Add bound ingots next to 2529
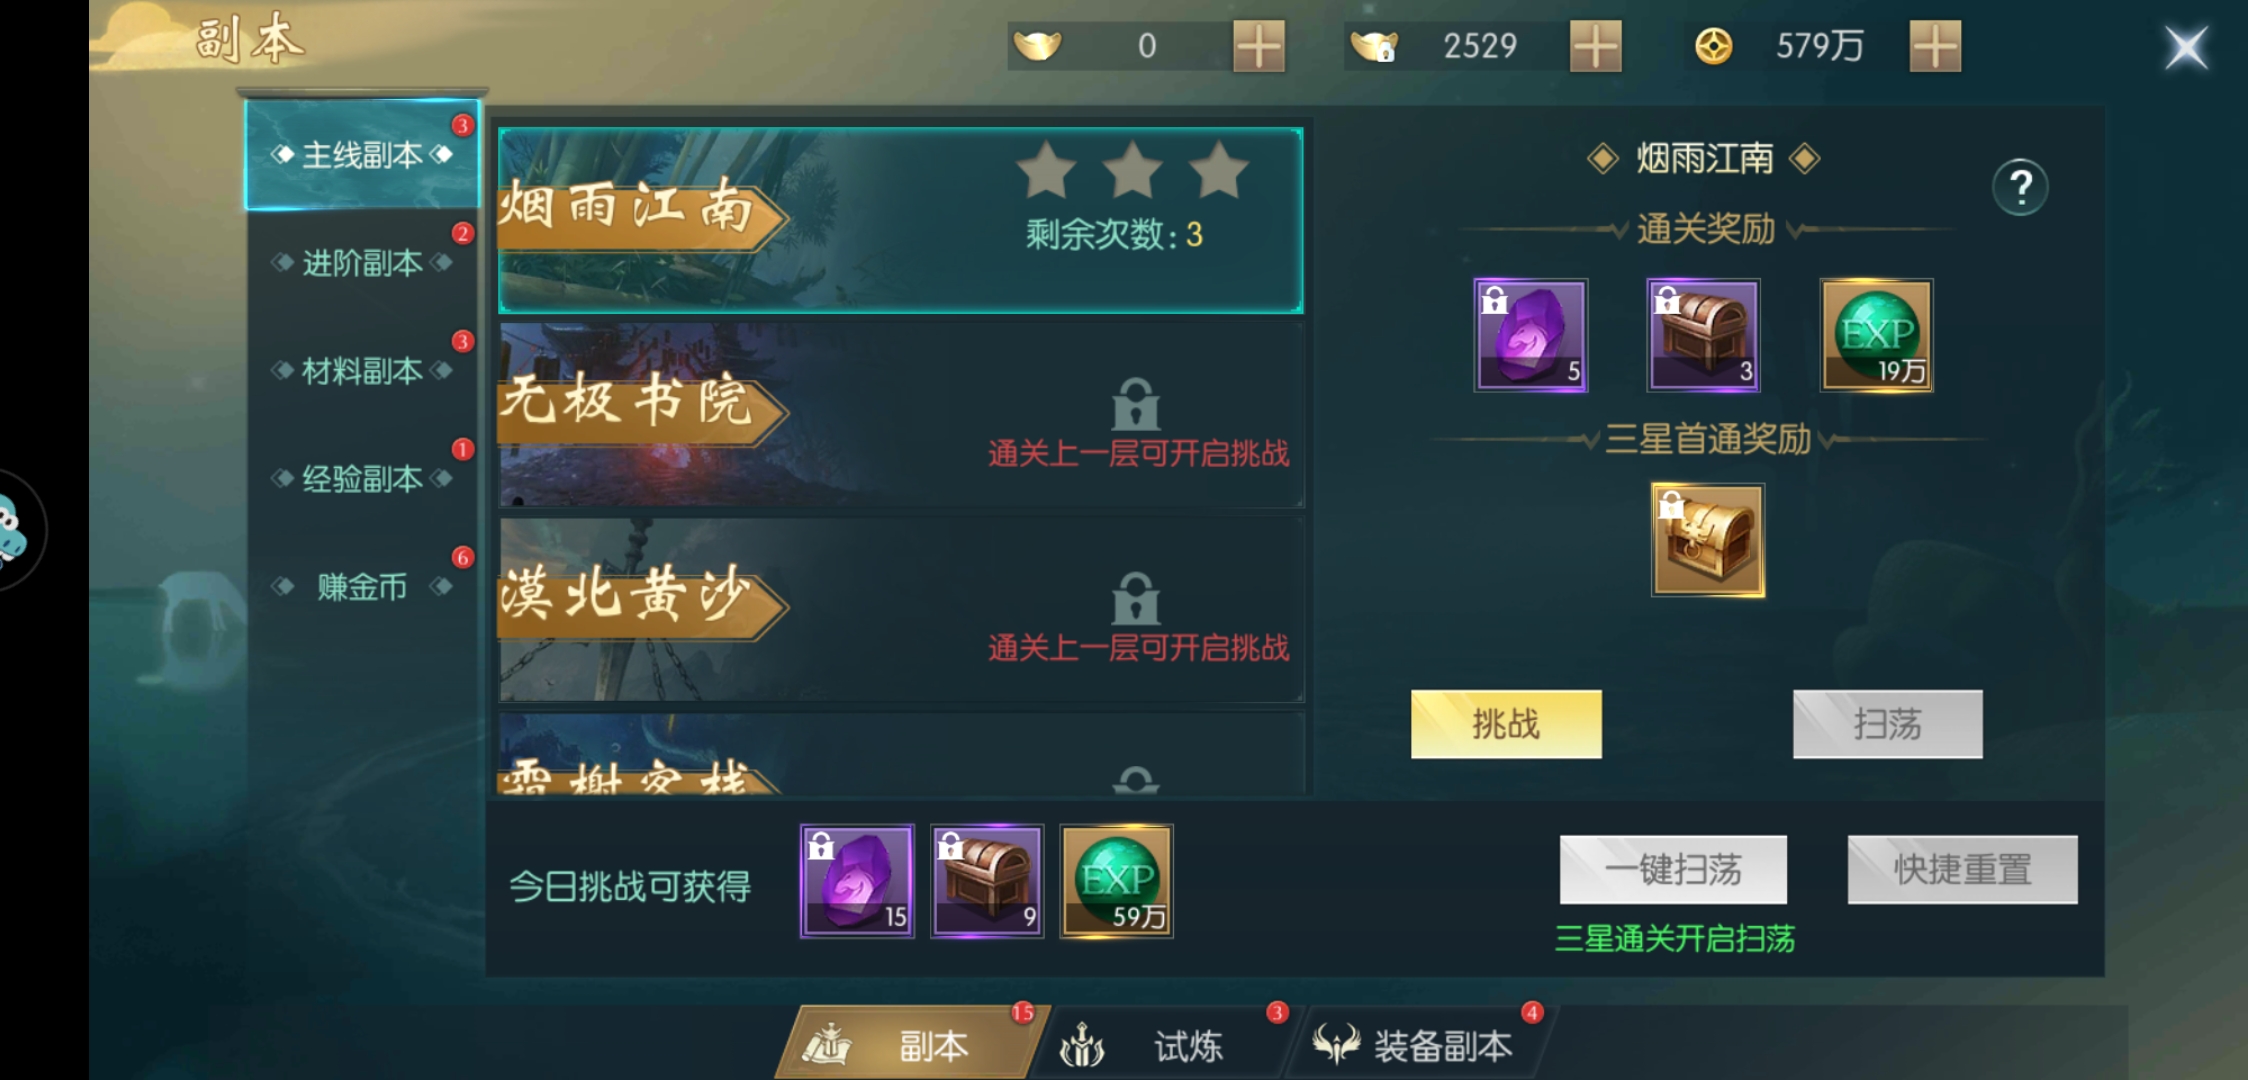This screenshot has height=1080, width=2248. (1596, 46)
